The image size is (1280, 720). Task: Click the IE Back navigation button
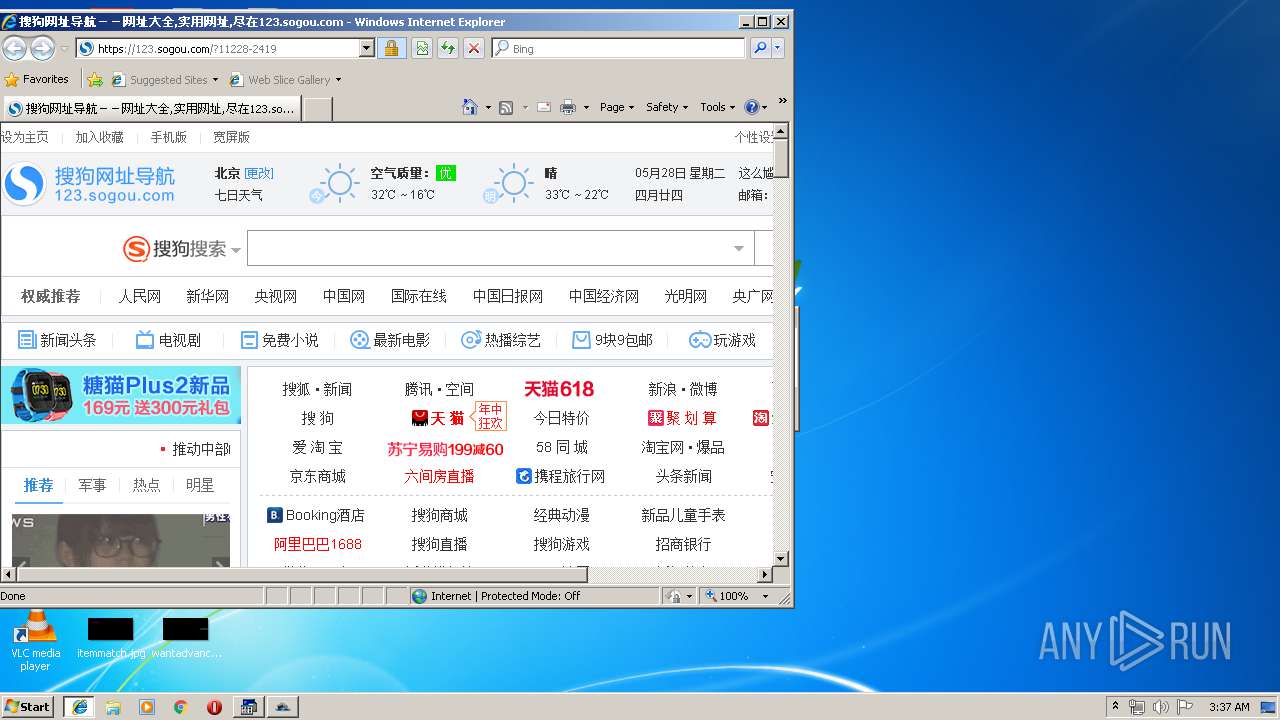(15, 48)
